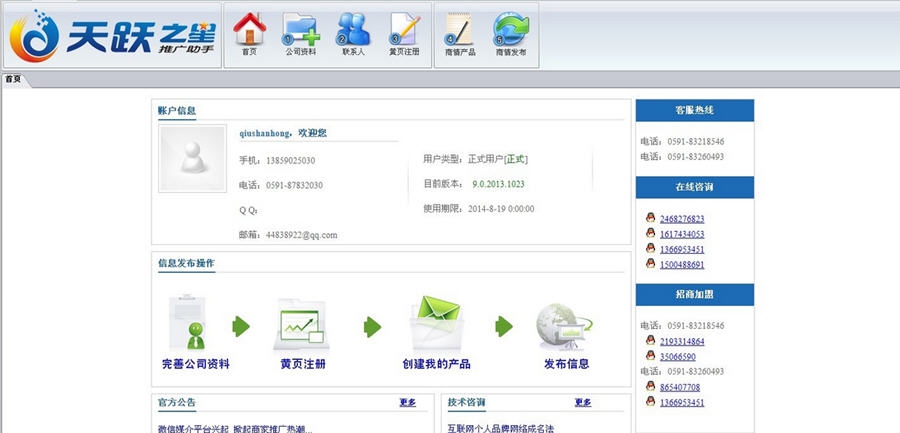Open QQ link 35066590
900x433 pixels.
pyautogui.click(x=678, y=357)
